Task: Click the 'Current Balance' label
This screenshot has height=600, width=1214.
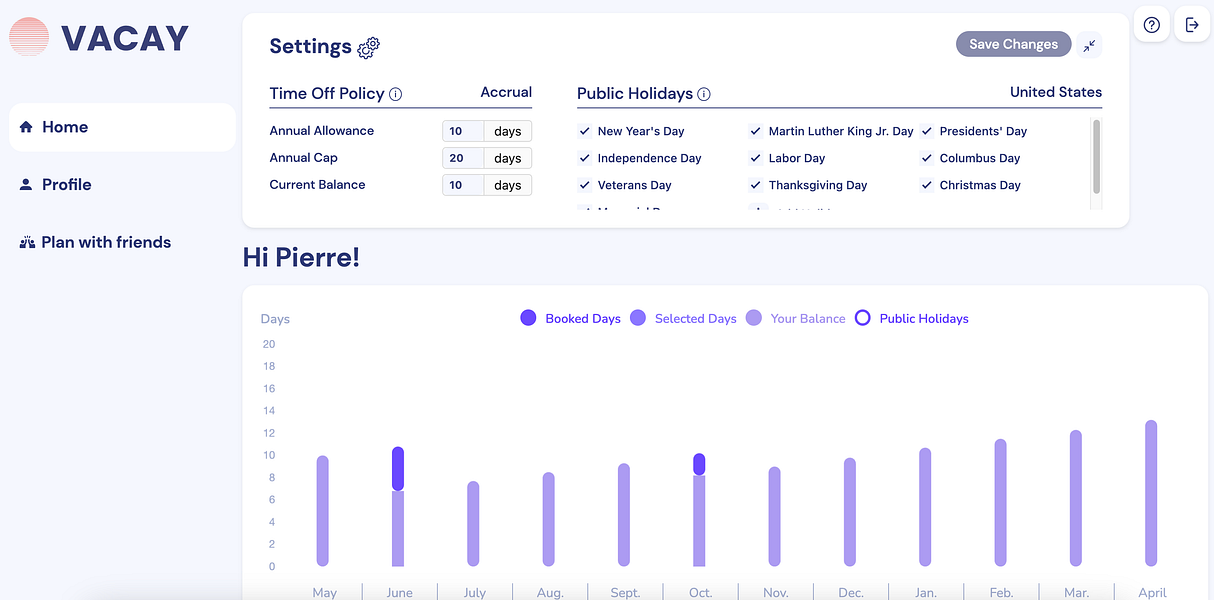Action: coord(318,185)
